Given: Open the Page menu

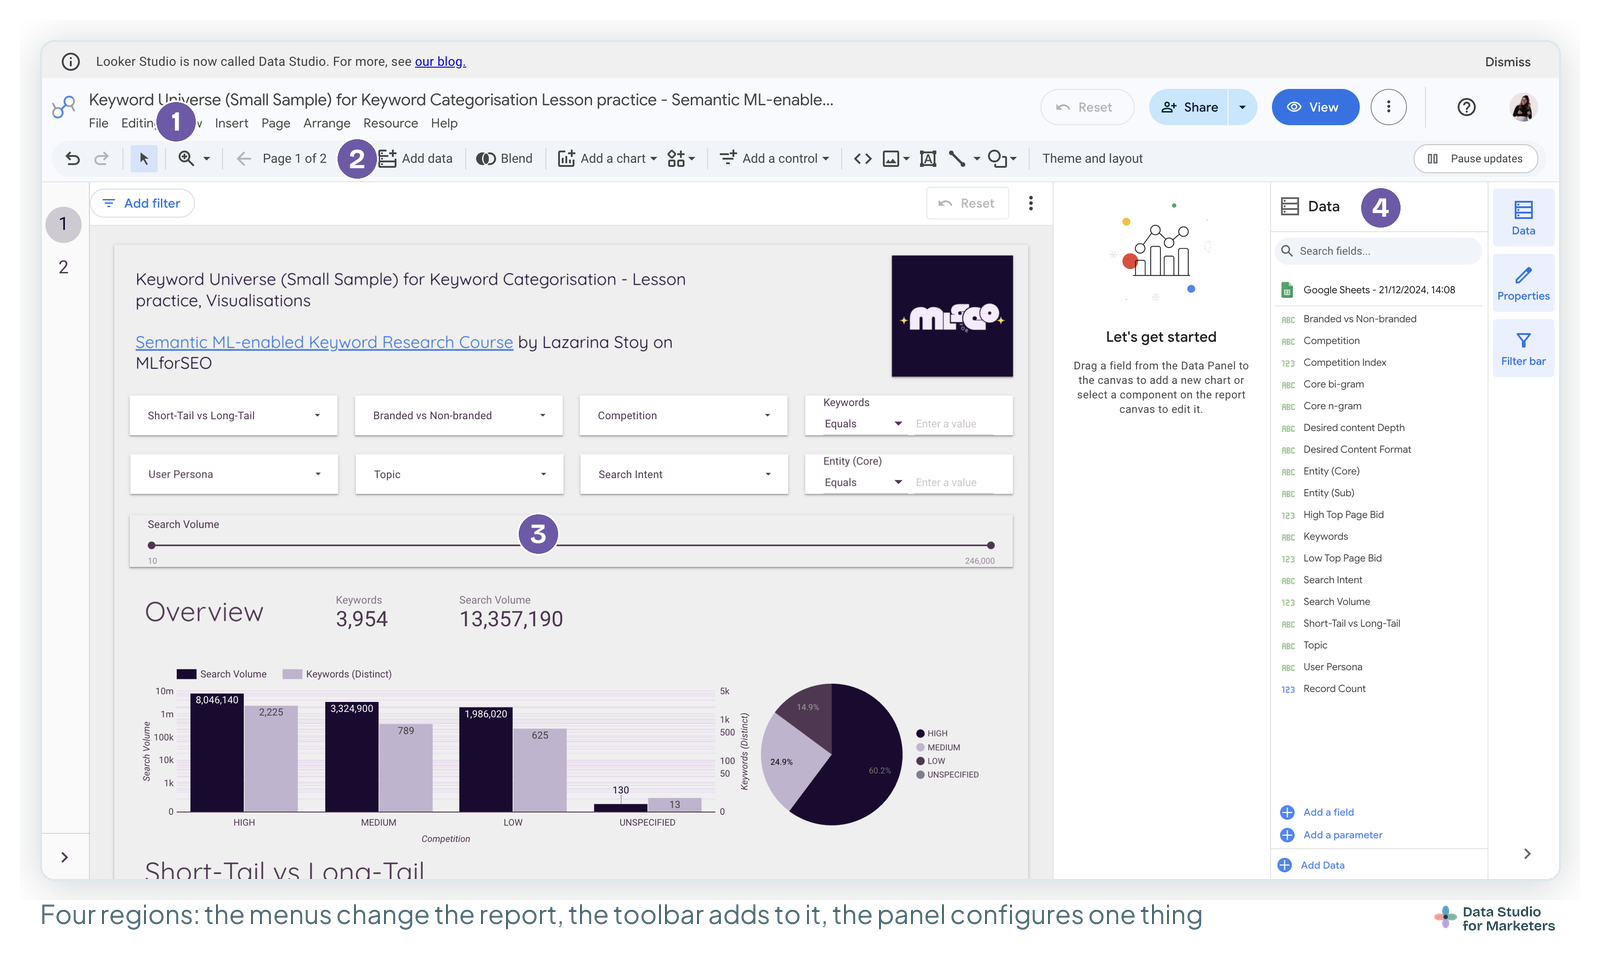Looking at the screenshot, I should [x=276, y=123].
